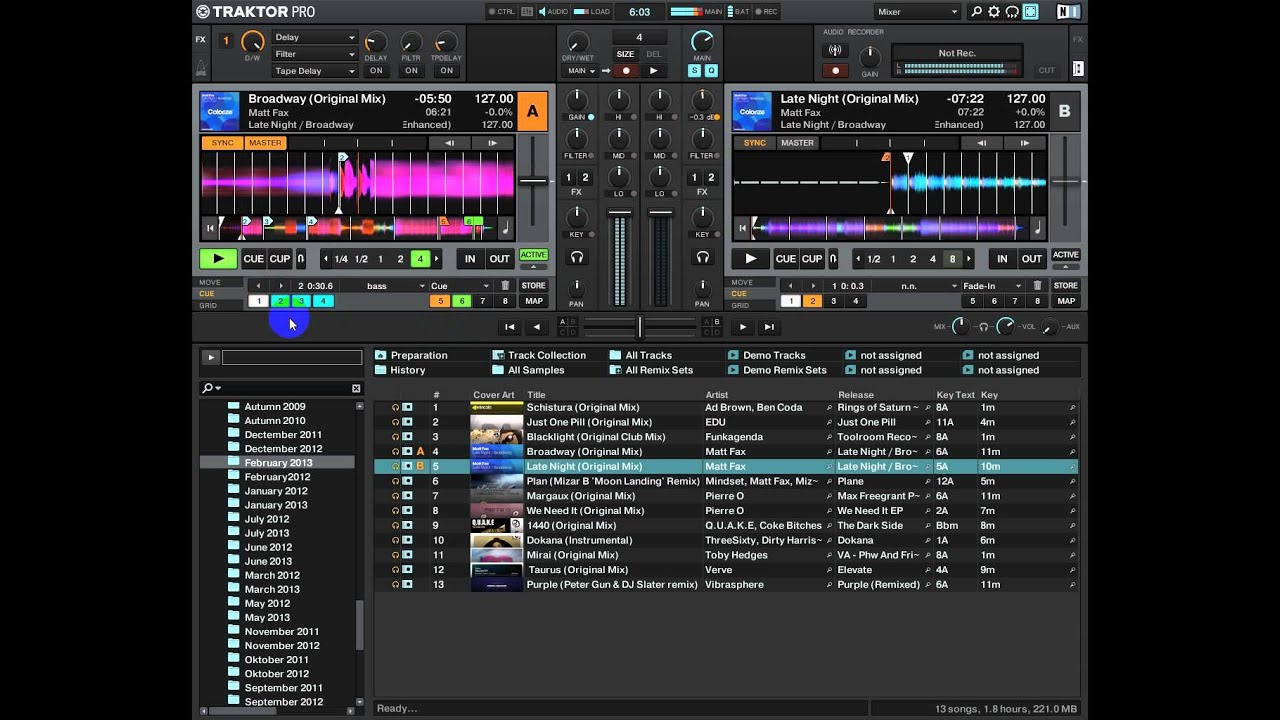This screenshot has width=1280, height=720.
Task: Open the Delay effect selector dropdown
Action: click(x=314, y=37)
